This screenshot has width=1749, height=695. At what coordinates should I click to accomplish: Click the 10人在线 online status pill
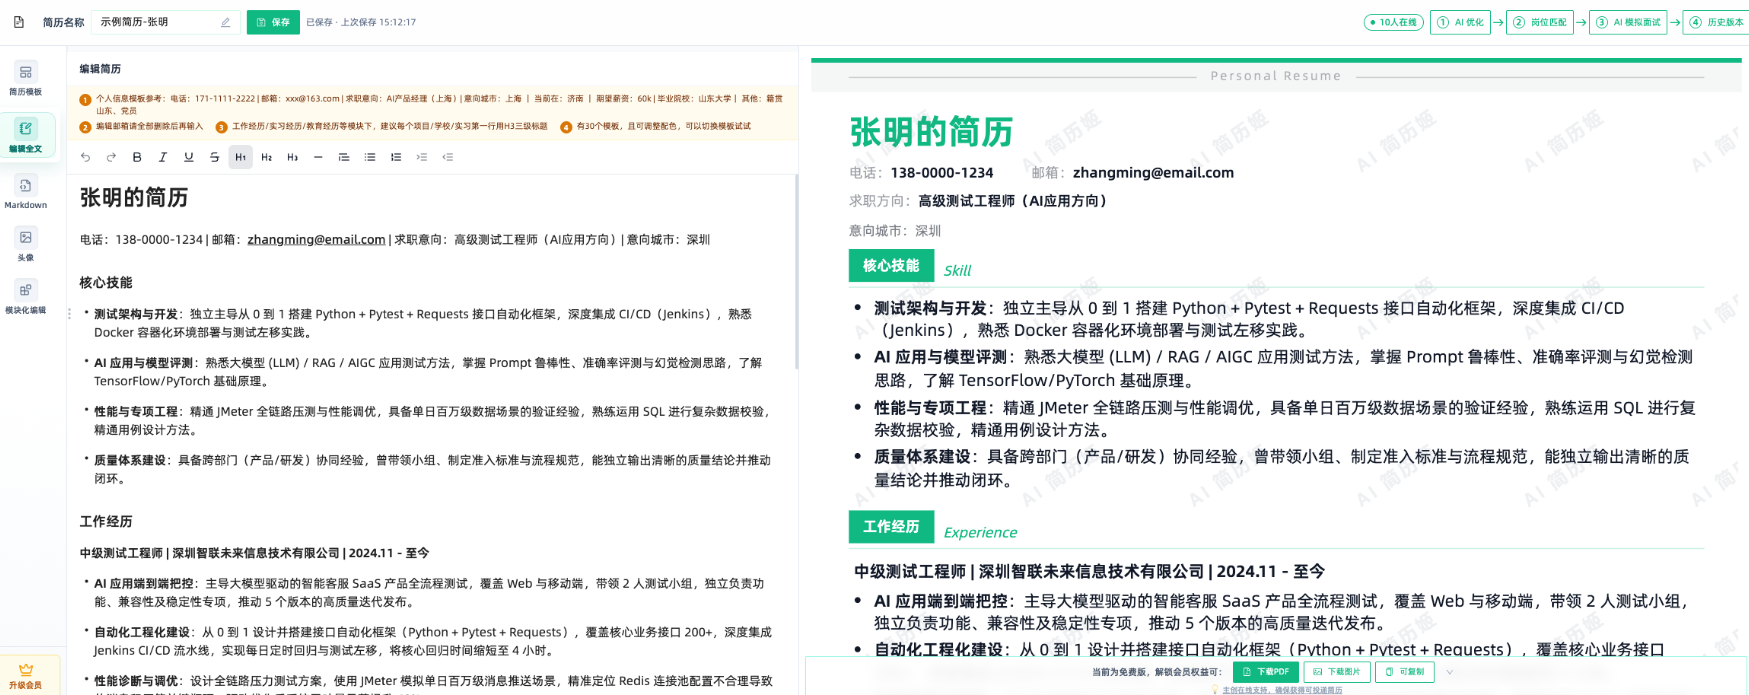(1393, 22)
